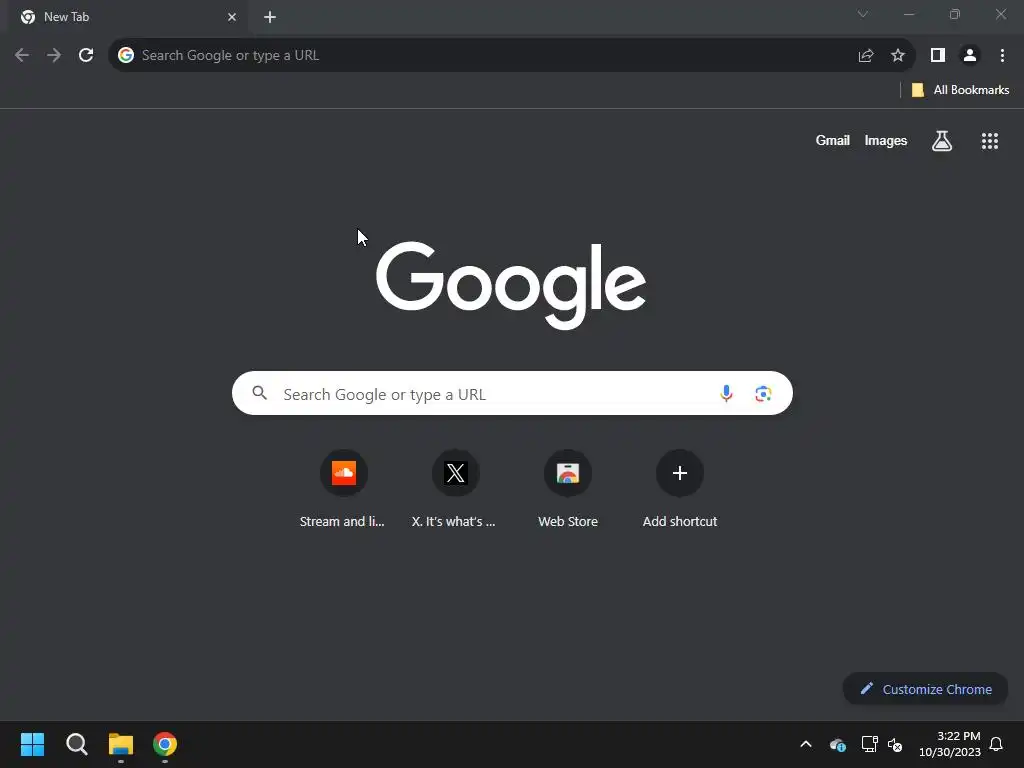Go forward using the forward arrow
Image resolution: width=1024 pixels, height=768 pixels.
tap(54, 56)
